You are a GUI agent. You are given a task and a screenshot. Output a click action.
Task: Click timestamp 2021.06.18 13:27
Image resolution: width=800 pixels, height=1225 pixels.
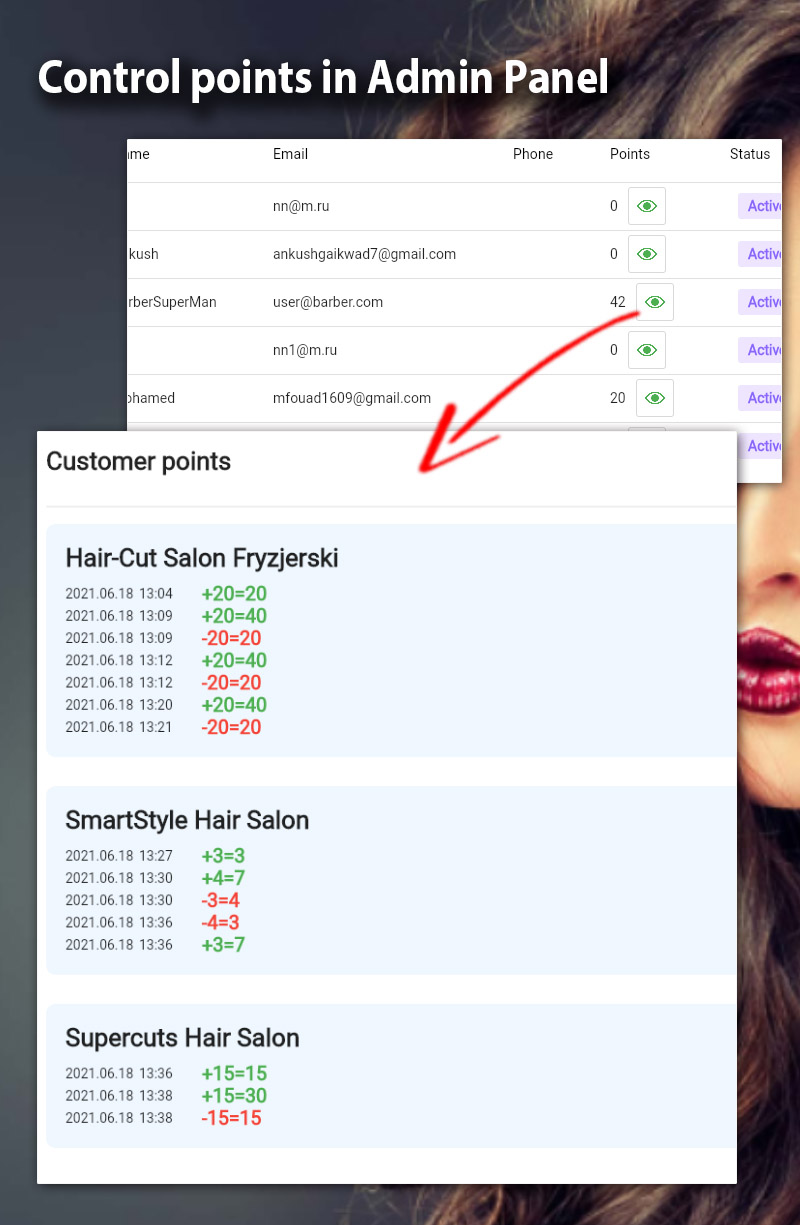[119, 856]
